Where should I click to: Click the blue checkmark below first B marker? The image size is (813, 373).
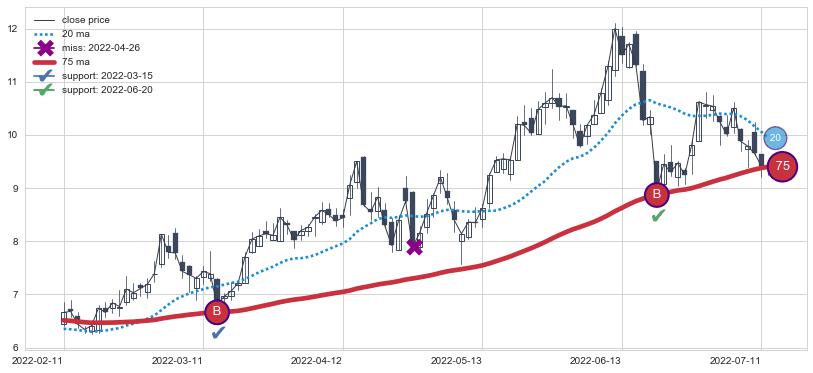(x=218, y=333)
